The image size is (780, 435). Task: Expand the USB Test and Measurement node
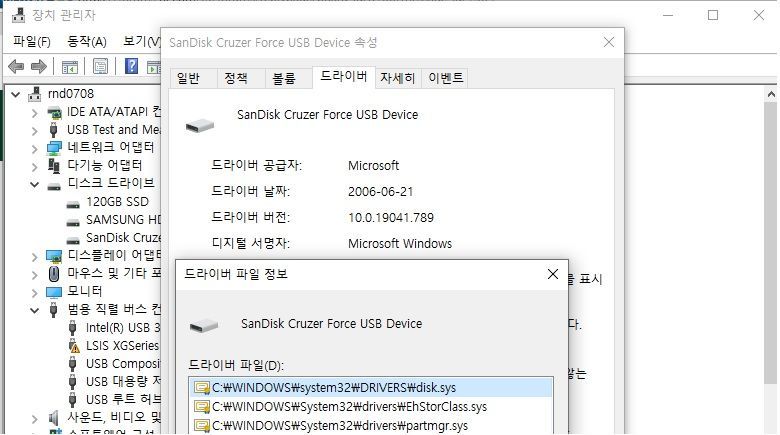coord(34,131)
